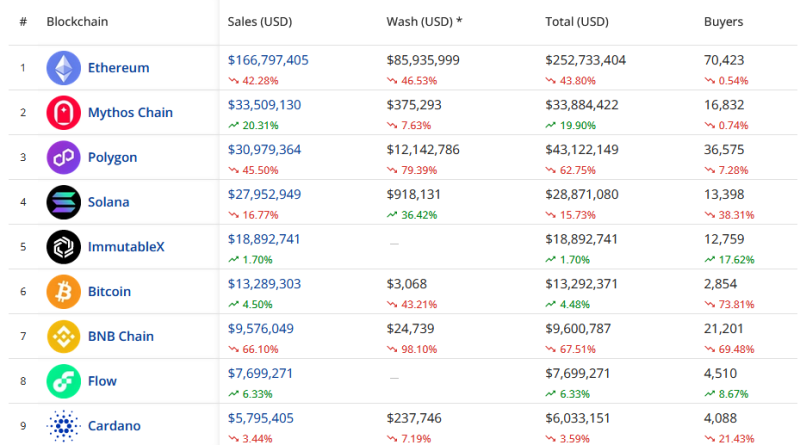
Task: Sort by the Blockchain column header
Action: click(77, 21)
